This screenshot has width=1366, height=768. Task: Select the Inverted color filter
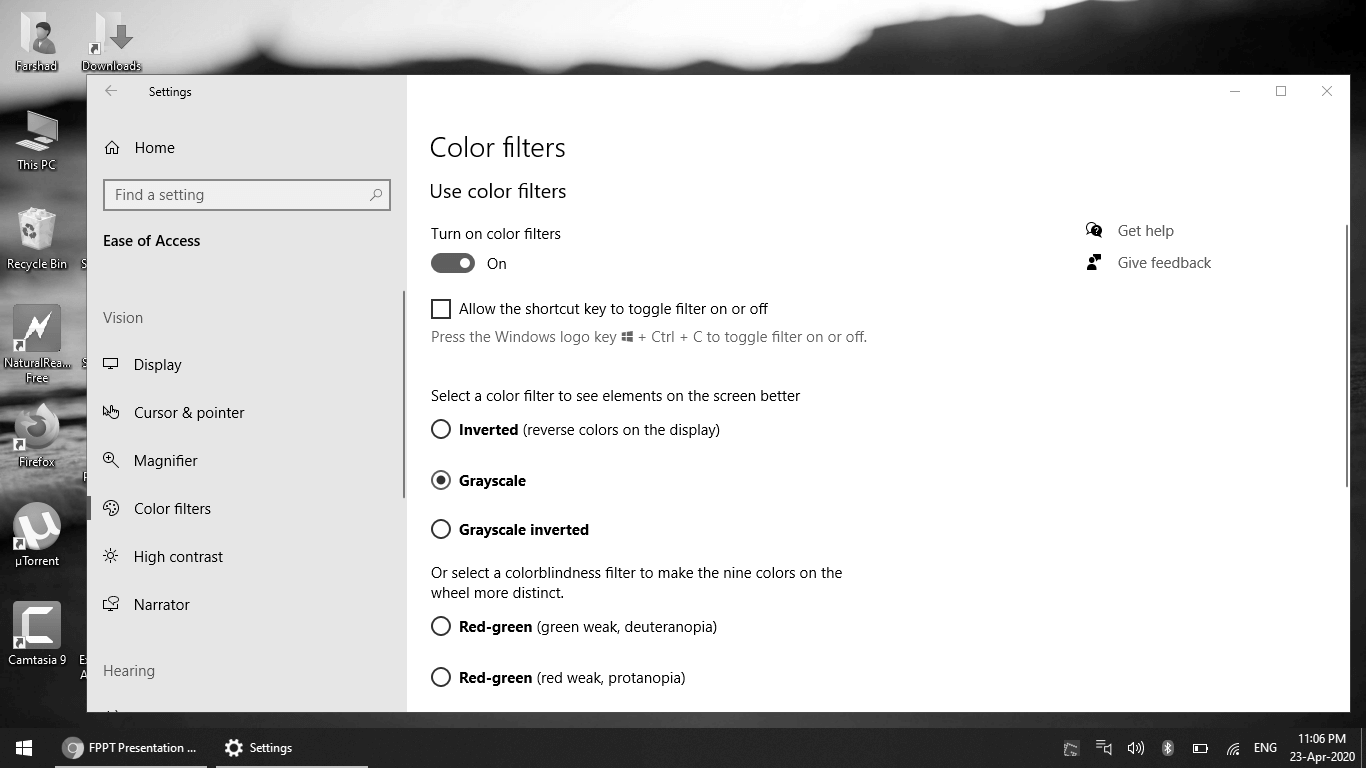(441, 430)
